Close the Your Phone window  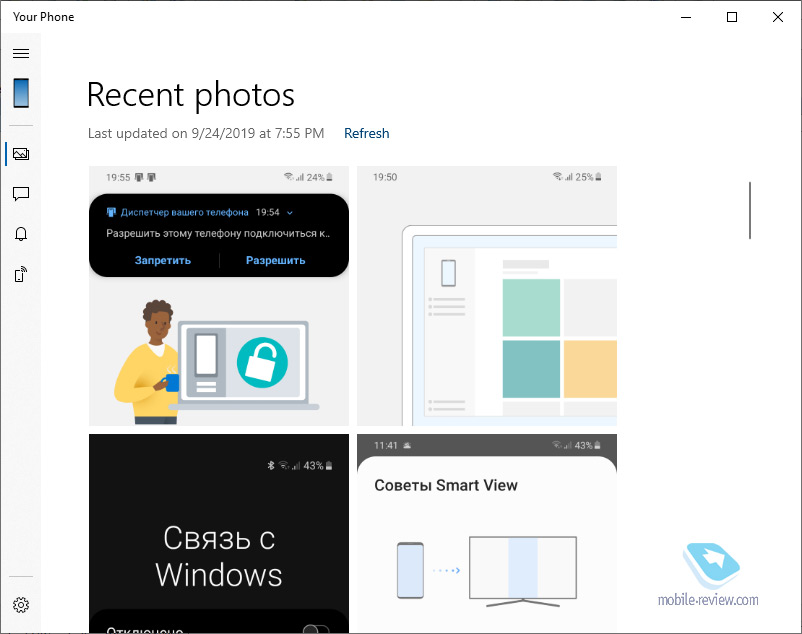[778, 17]
